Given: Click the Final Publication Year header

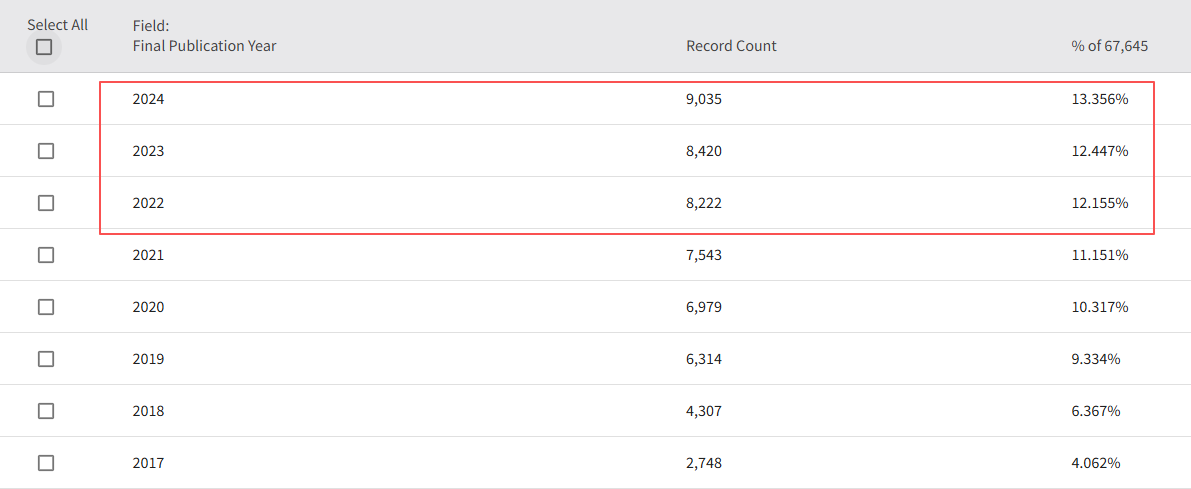Looking at the screenshot, I should tap(204, 46).
